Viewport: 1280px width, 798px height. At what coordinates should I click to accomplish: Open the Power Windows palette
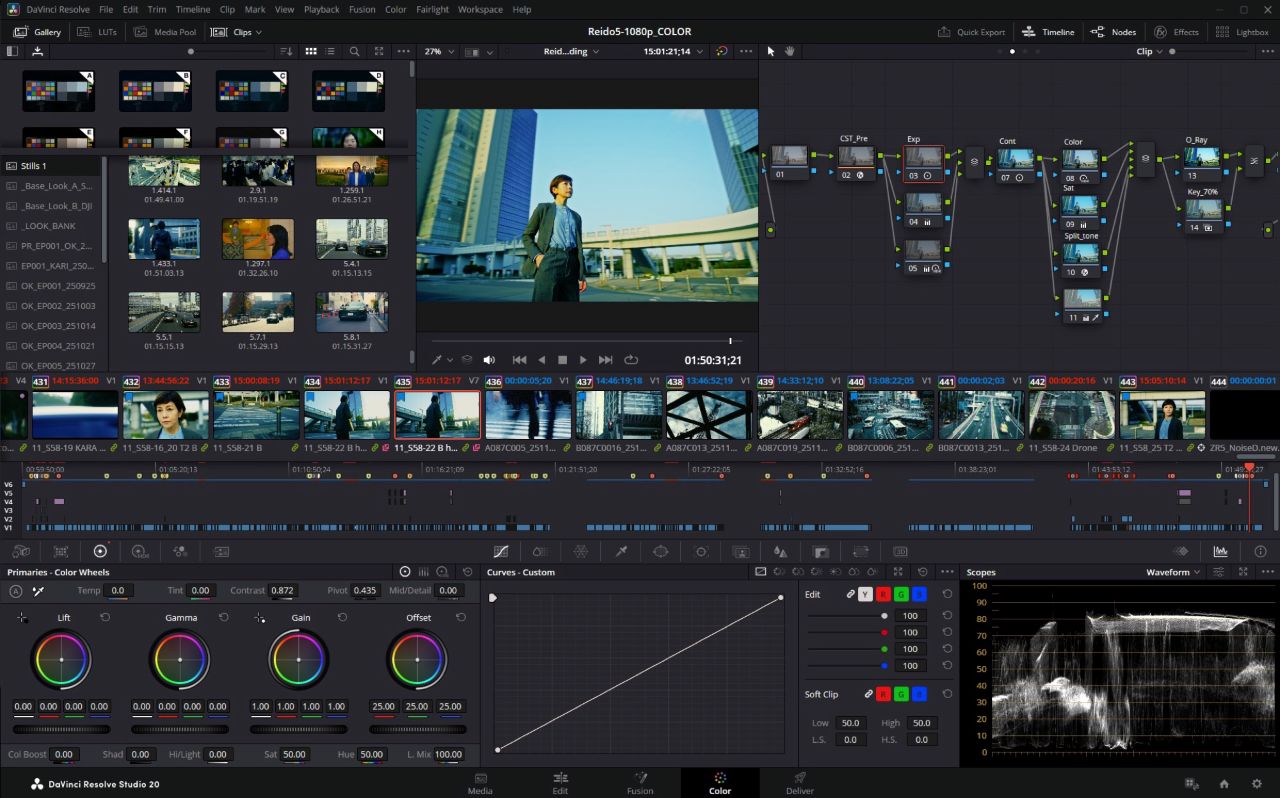pos(661,551)
